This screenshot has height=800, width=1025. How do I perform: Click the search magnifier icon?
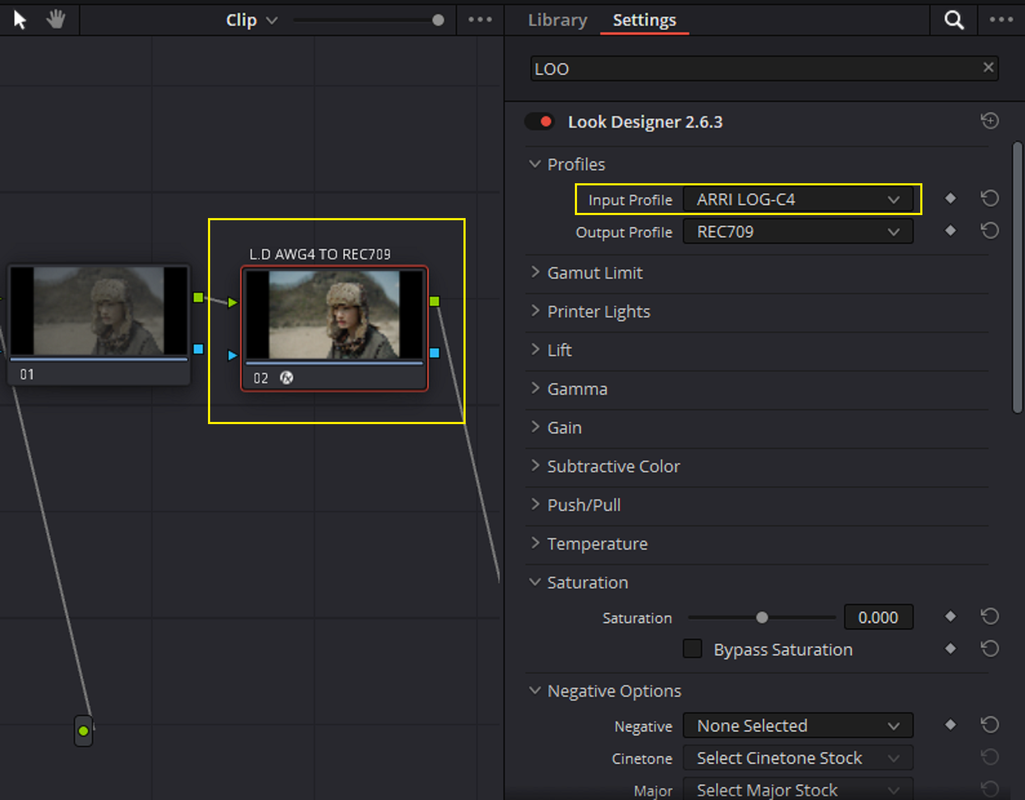coord(954,20)
